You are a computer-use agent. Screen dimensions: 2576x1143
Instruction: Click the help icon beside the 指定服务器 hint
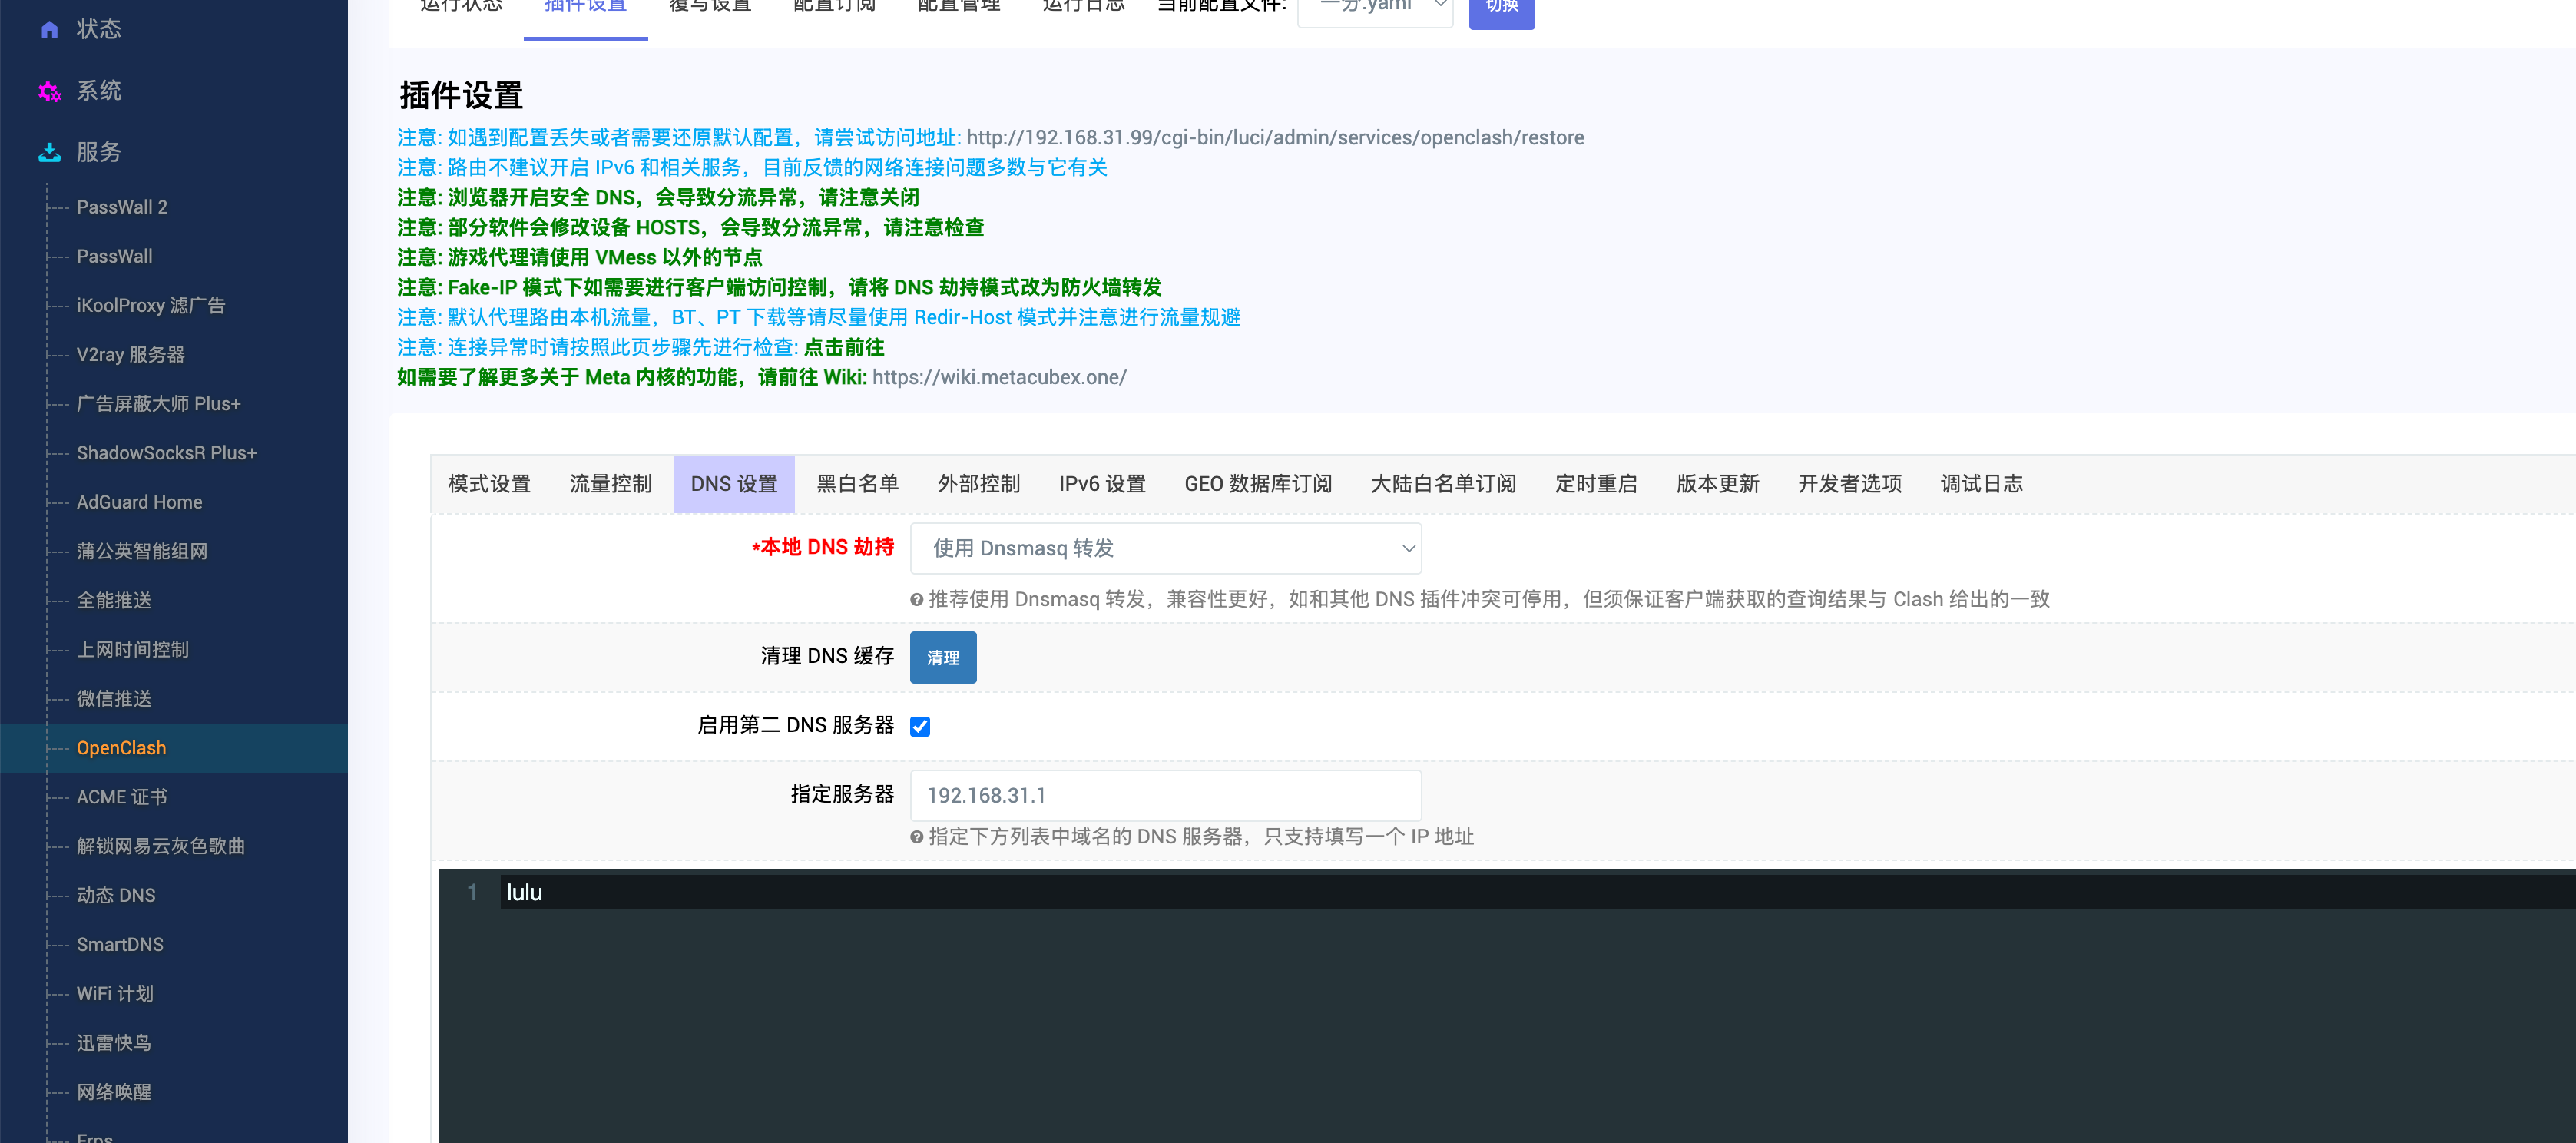click(916, 836)
